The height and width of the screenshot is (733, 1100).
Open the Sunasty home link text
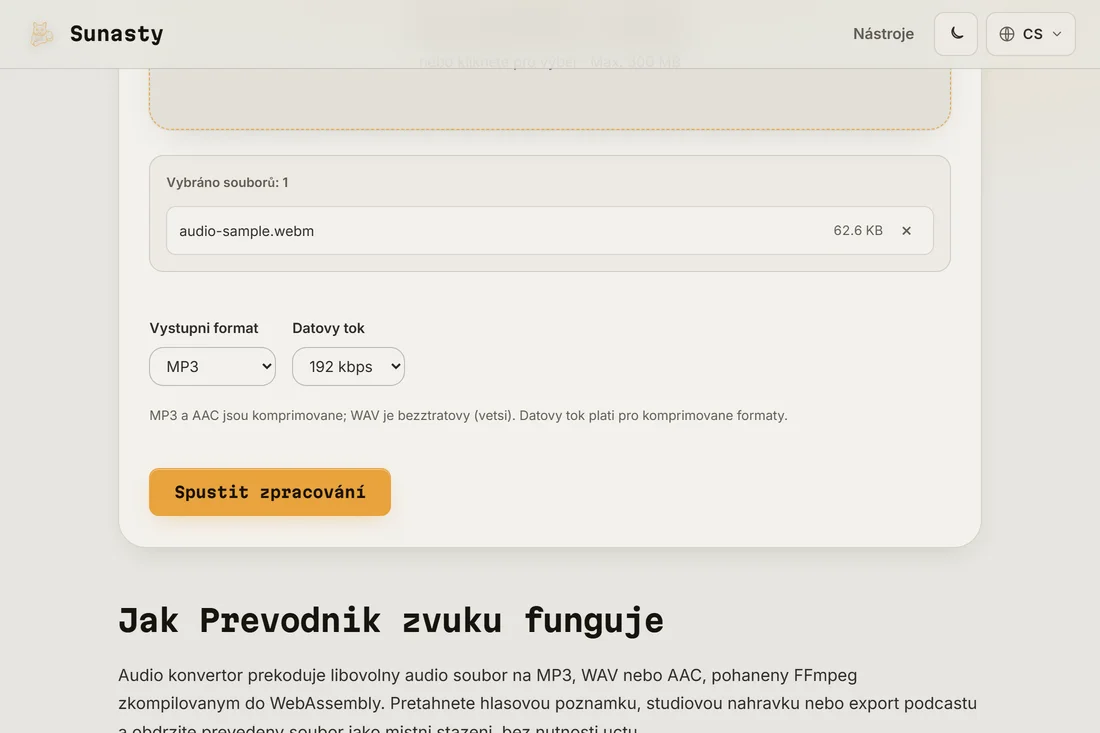(116, 34)
